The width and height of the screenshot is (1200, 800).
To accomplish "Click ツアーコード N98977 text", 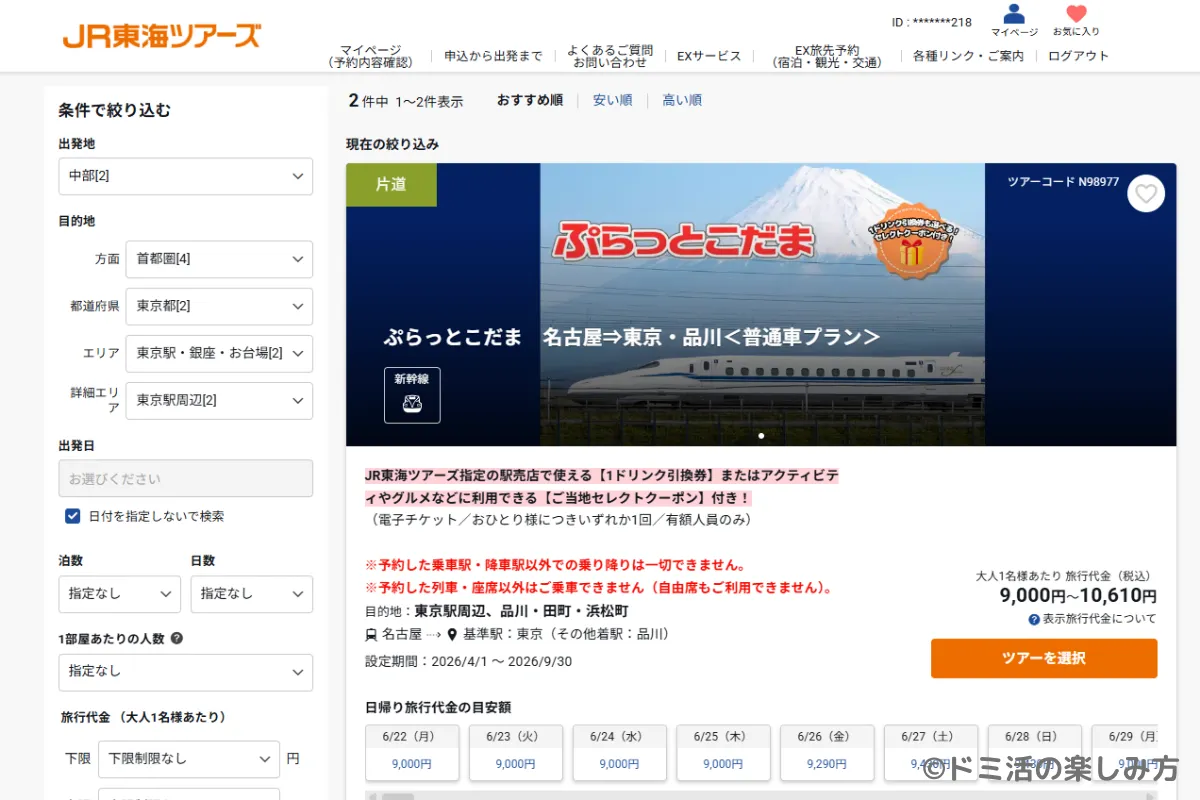I will (1063, 182).
